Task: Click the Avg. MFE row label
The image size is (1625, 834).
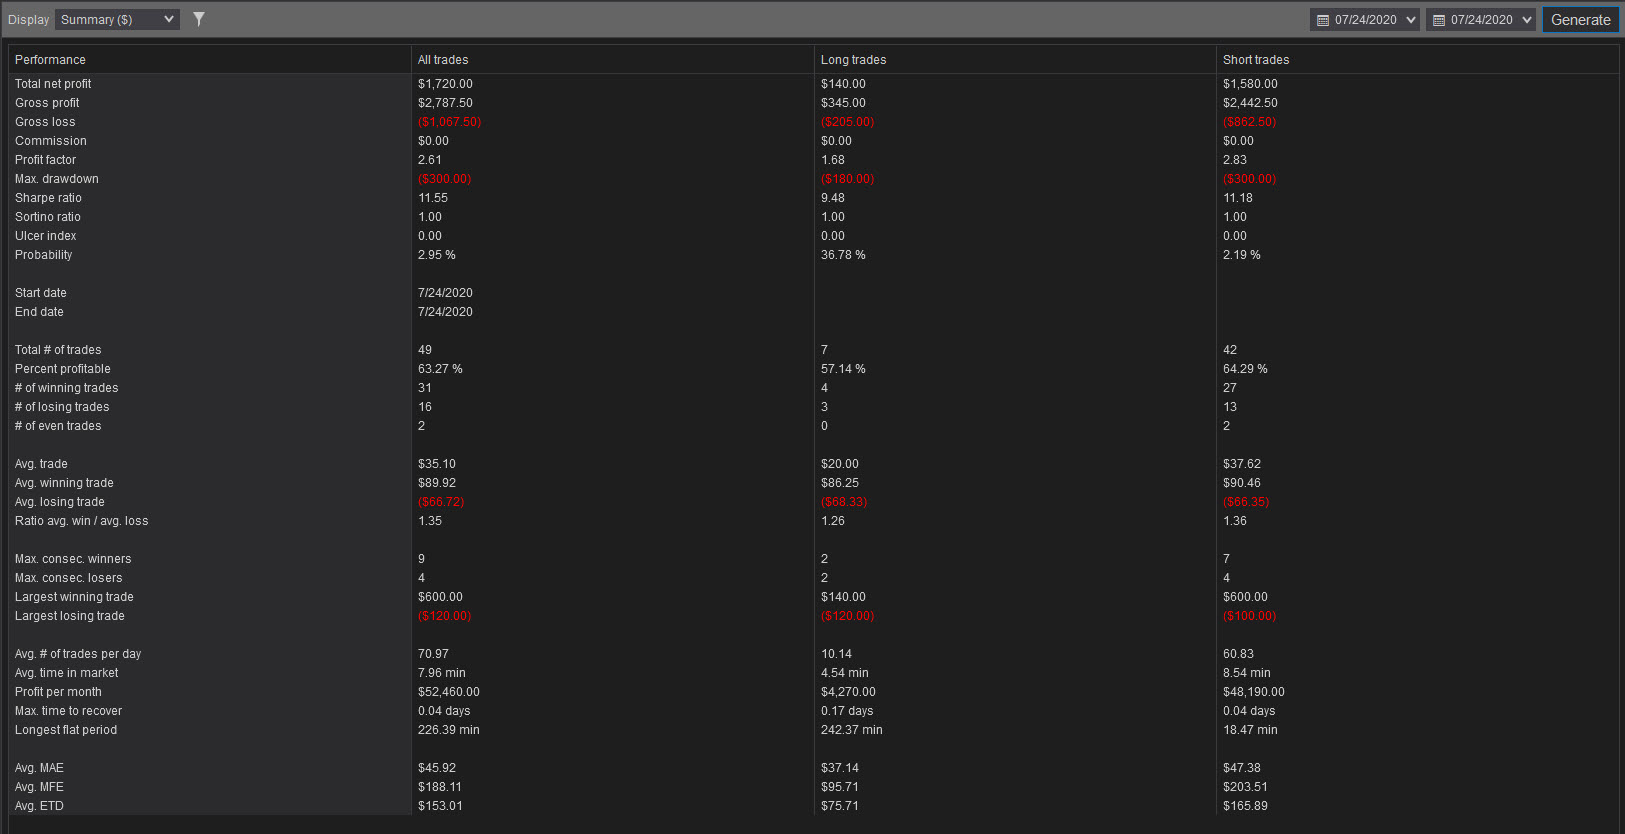Action: coord(39,787)
